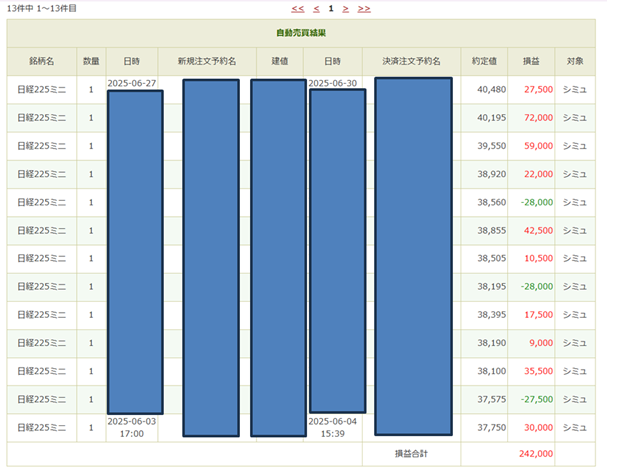This screenshot has height=470, width=623.
Task: Click the 新規注文予約名 column header
Action: [207, 61]
